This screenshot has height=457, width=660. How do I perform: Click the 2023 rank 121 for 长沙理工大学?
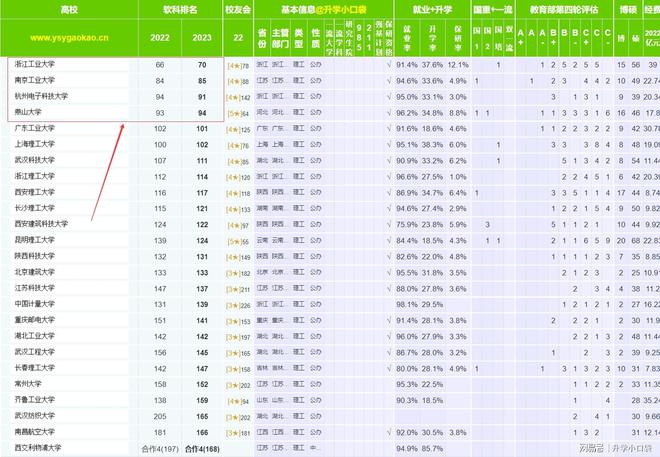pos(202,209)
